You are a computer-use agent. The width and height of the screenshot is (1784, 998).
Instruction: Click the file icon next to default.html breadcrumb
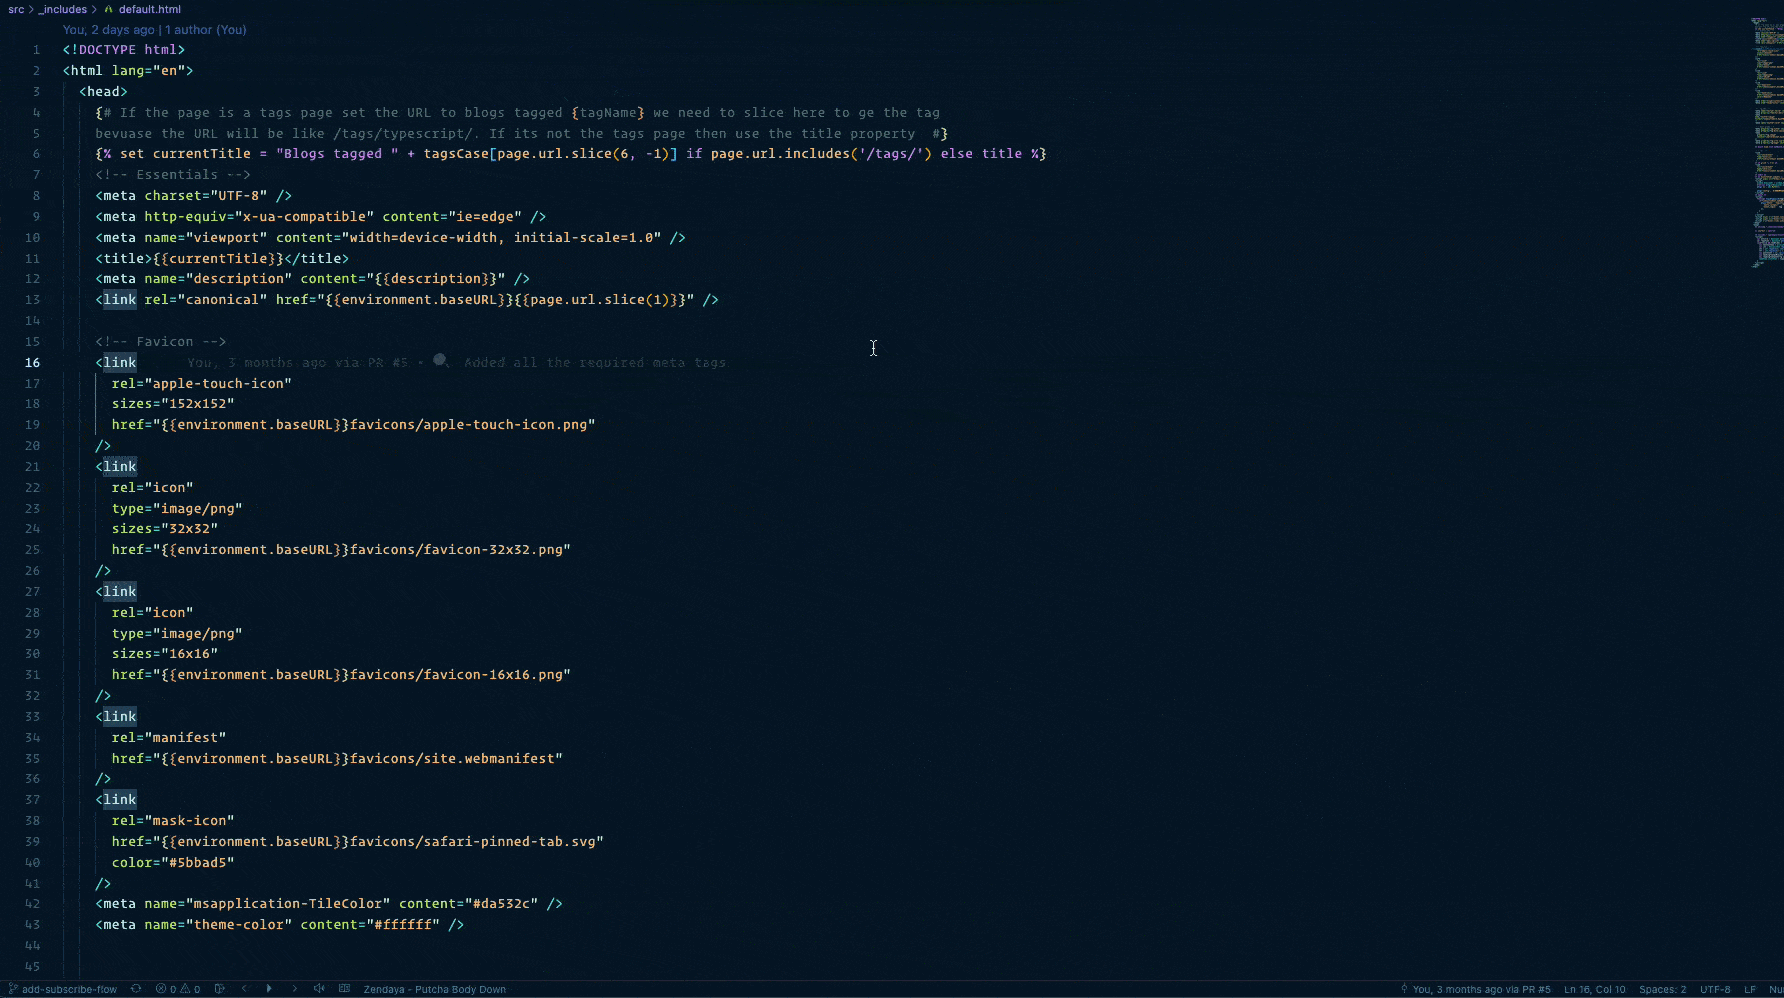110,9
